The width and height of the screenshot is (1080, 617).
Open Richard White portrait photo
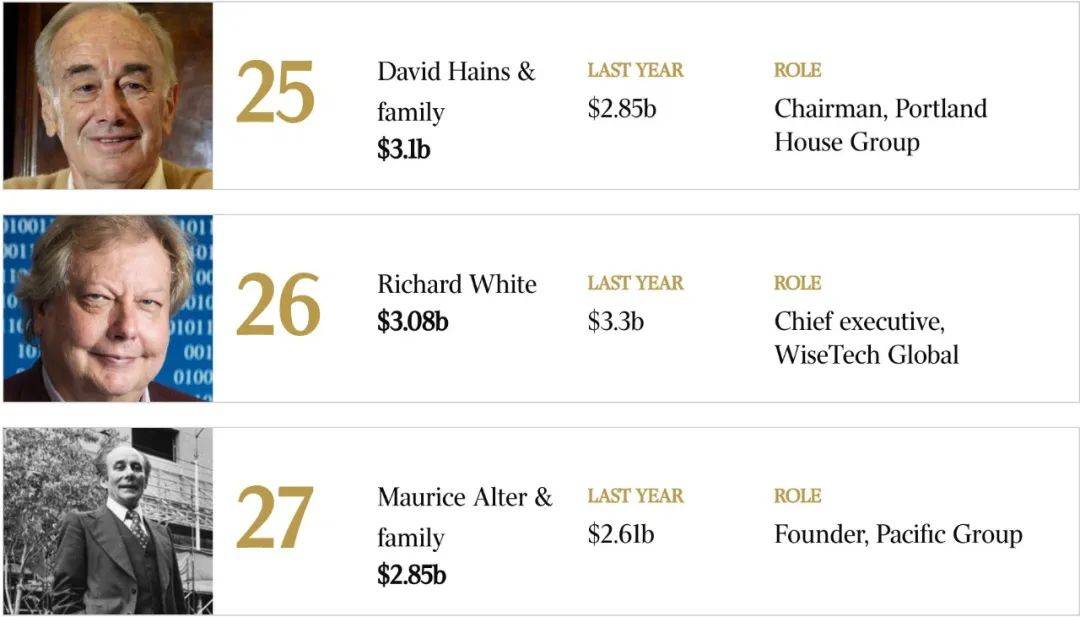tap(108, 308)
